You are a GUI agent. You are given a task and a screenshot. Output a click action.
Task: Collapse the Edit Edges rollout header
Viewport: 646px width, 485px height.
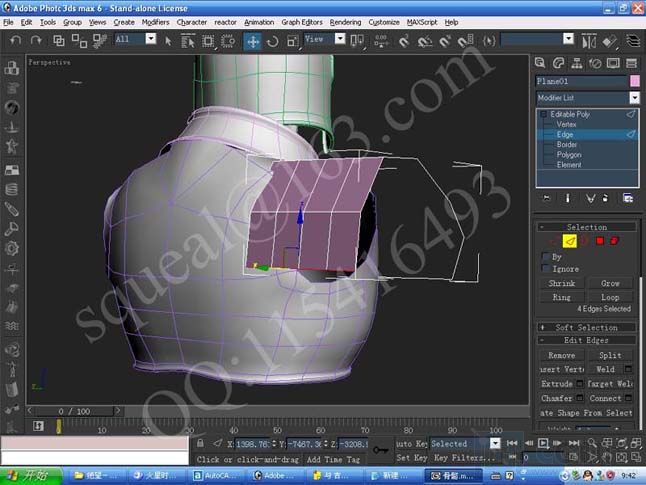586,340
